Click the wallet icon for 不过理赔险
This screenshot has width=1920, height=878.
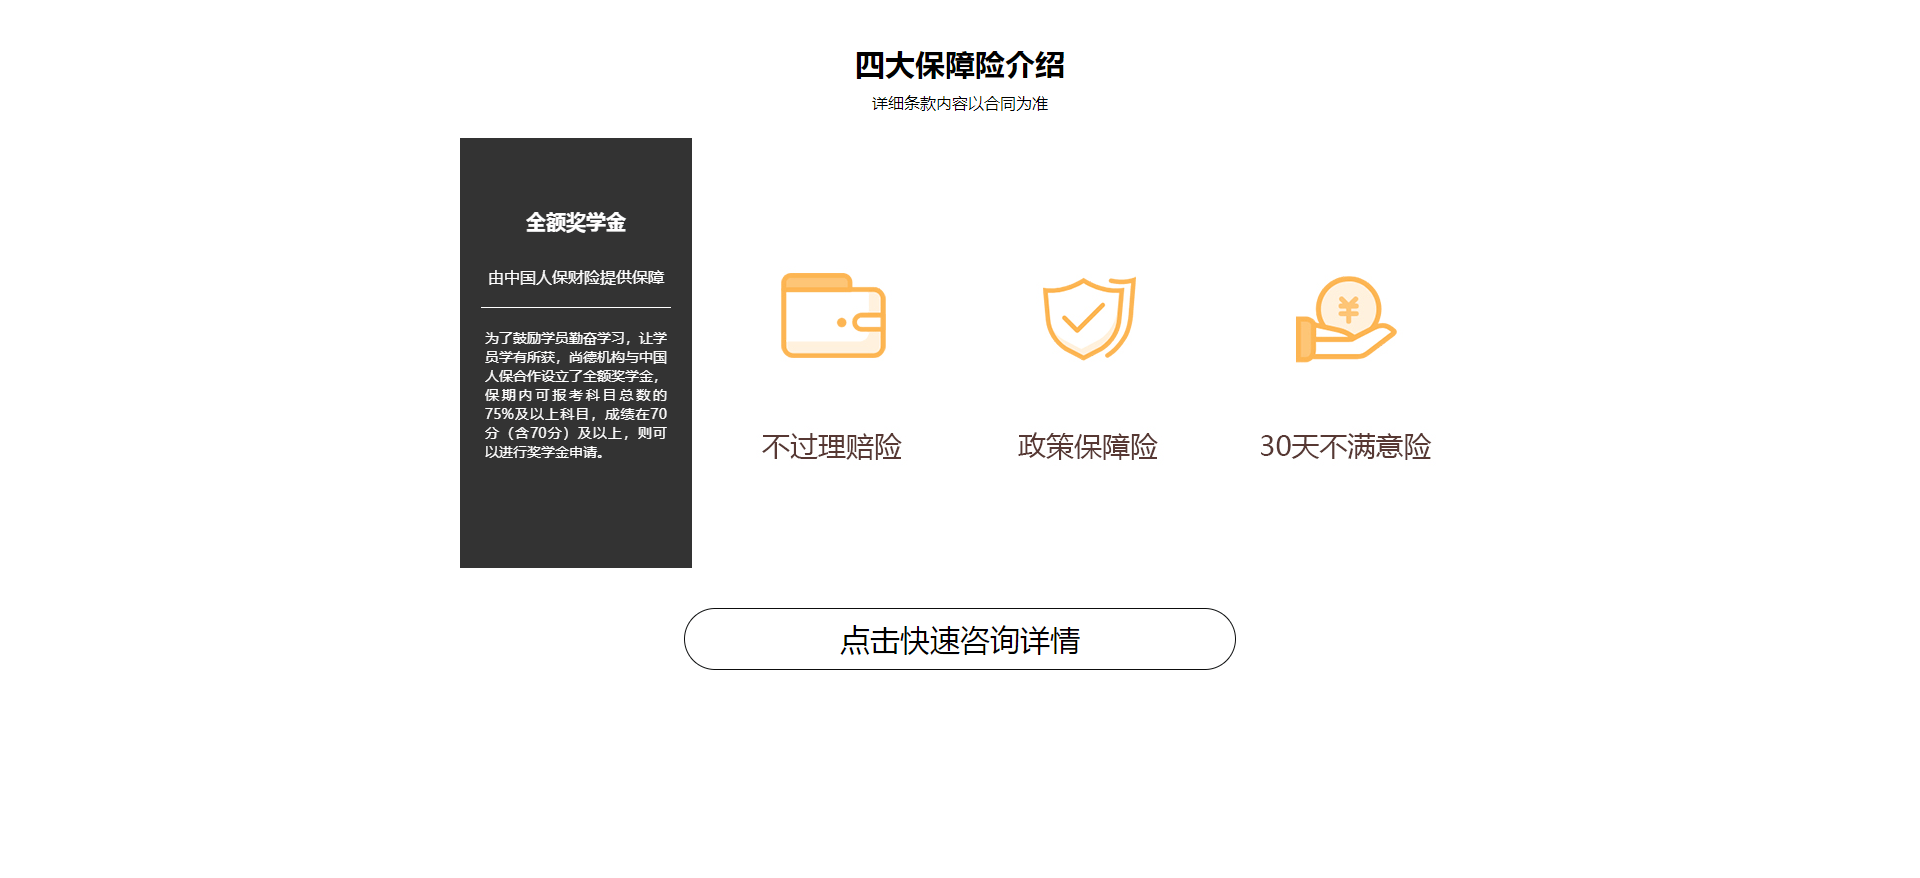833,315
